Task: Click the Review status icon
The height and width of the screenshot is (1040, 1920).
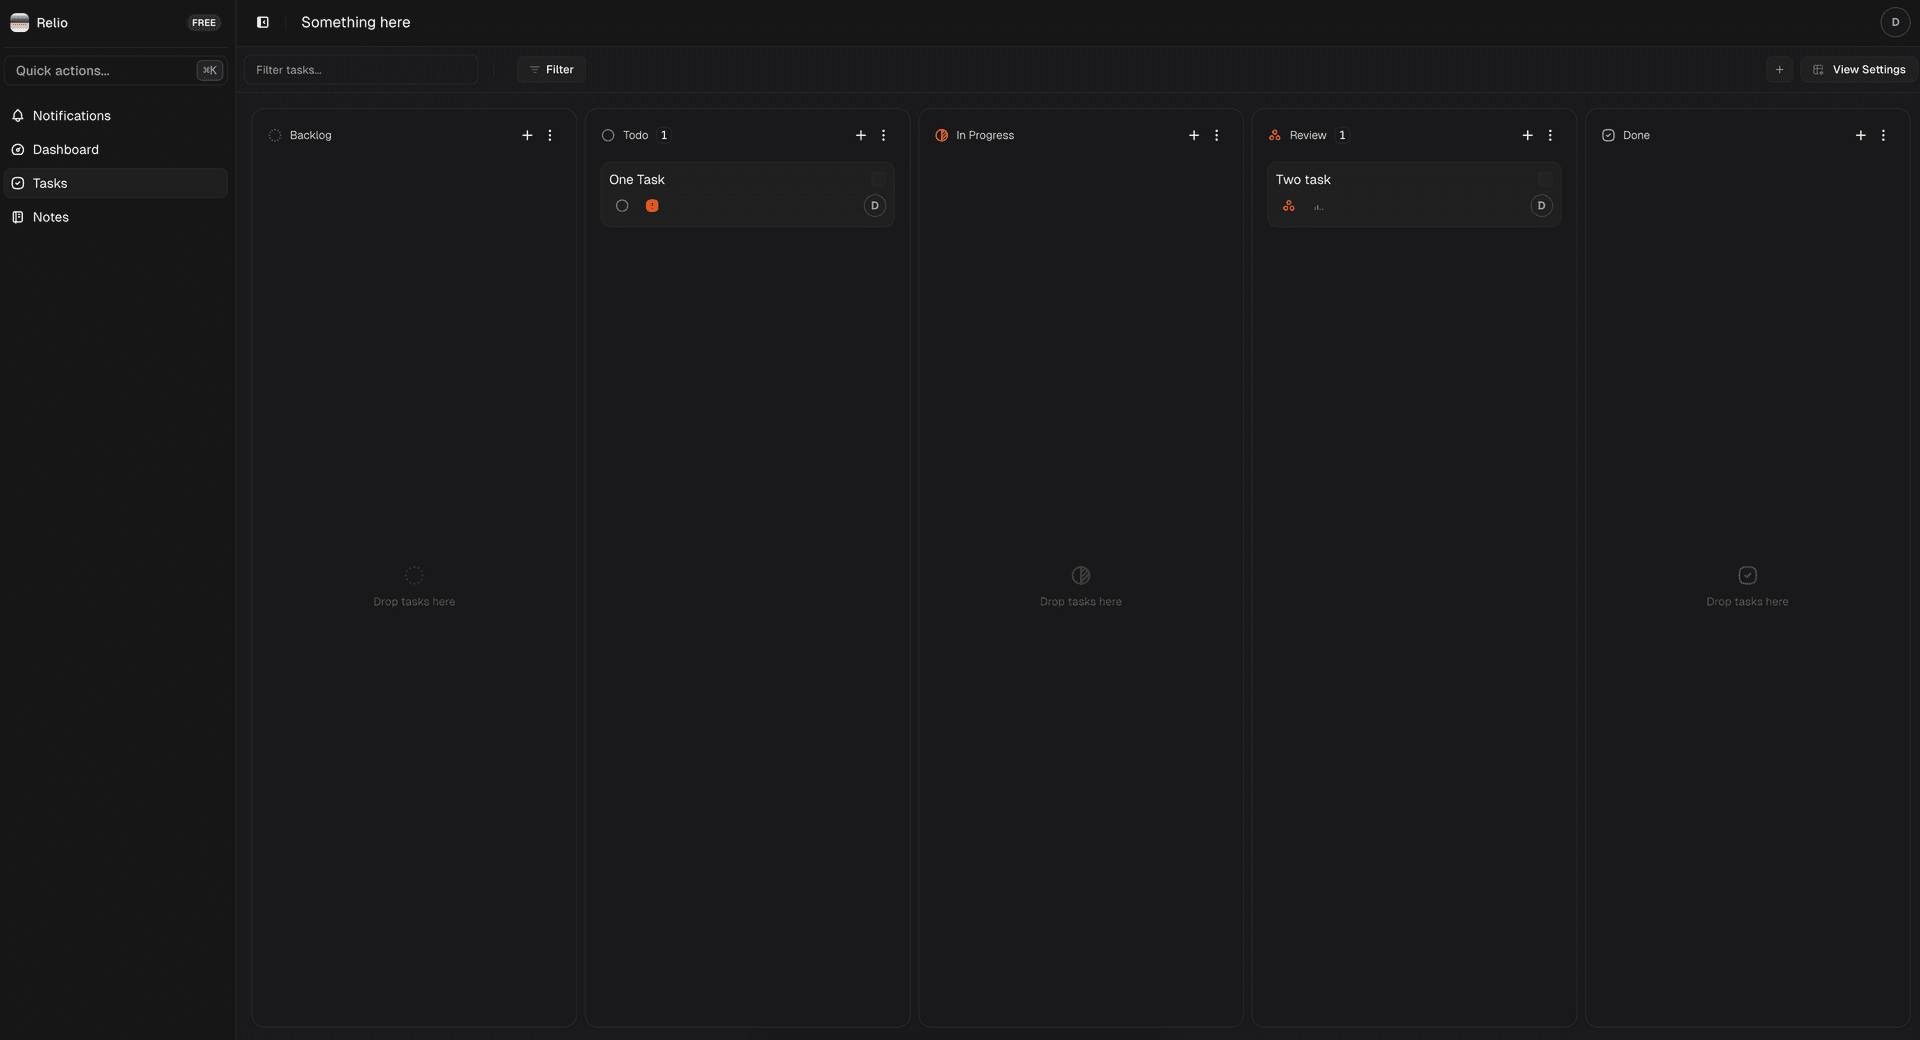Action: point(1274,135)
